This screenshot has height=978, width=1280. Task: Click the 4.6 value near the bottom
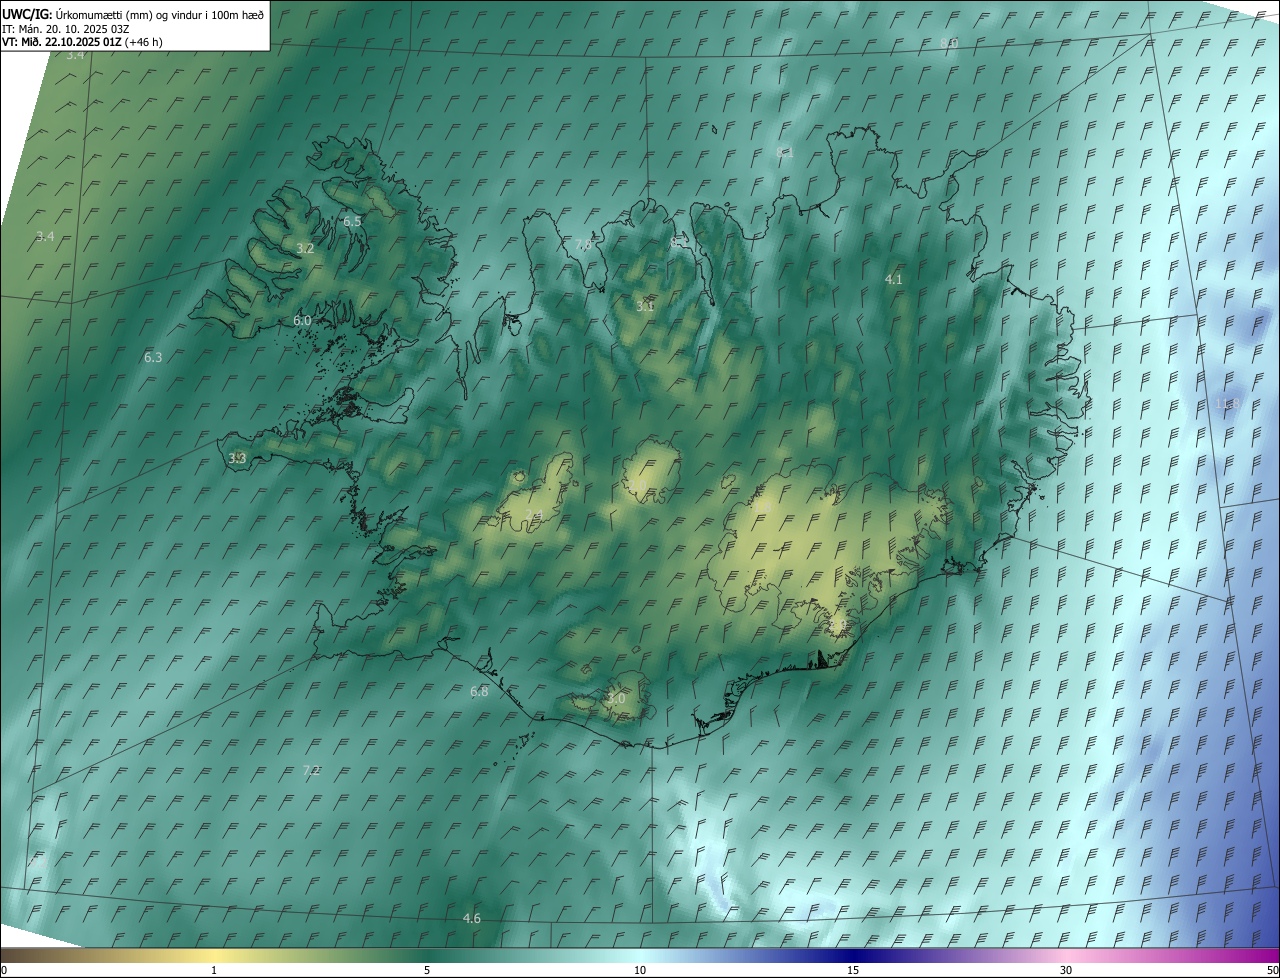(471, 918)
